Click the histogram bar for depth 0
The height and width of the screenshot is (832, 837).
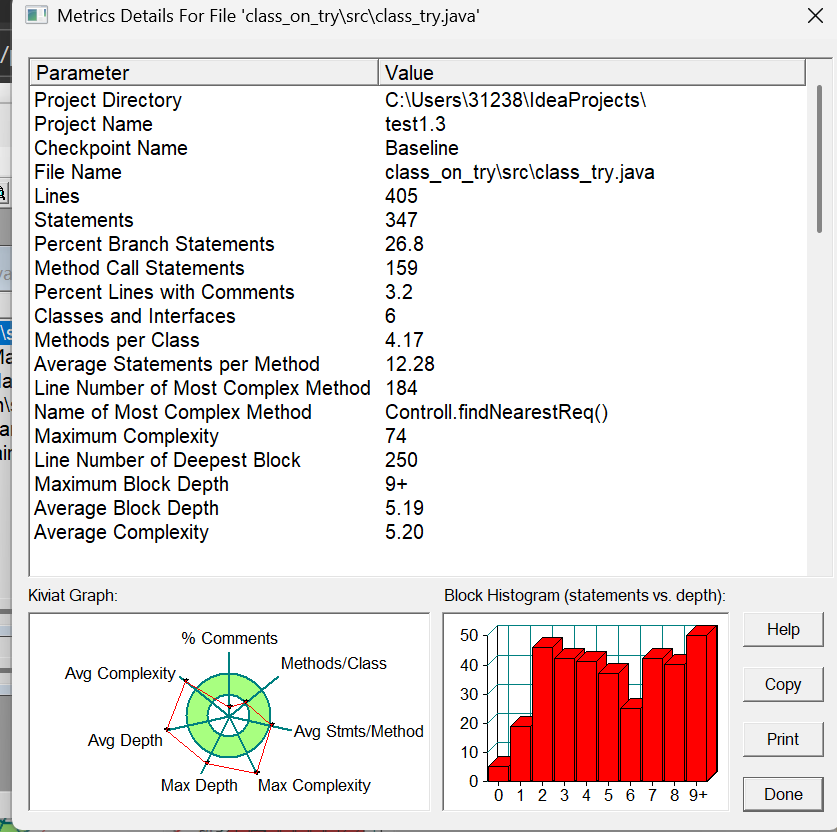click(x=498, y=773)
